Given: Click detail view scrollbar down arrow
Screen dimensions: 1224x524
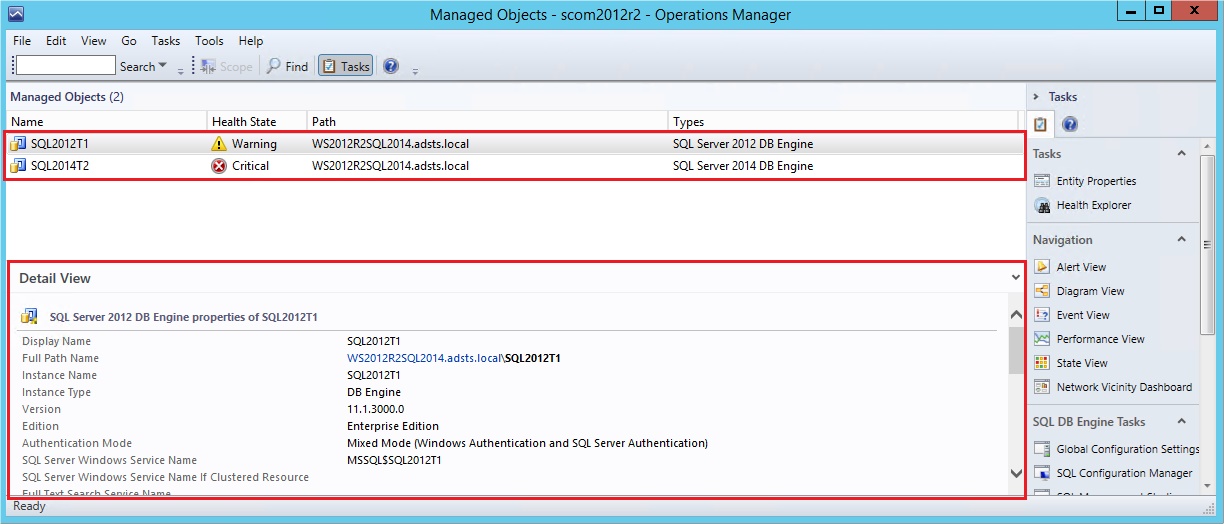Looking at the screenshot, I should (1016, 472).
